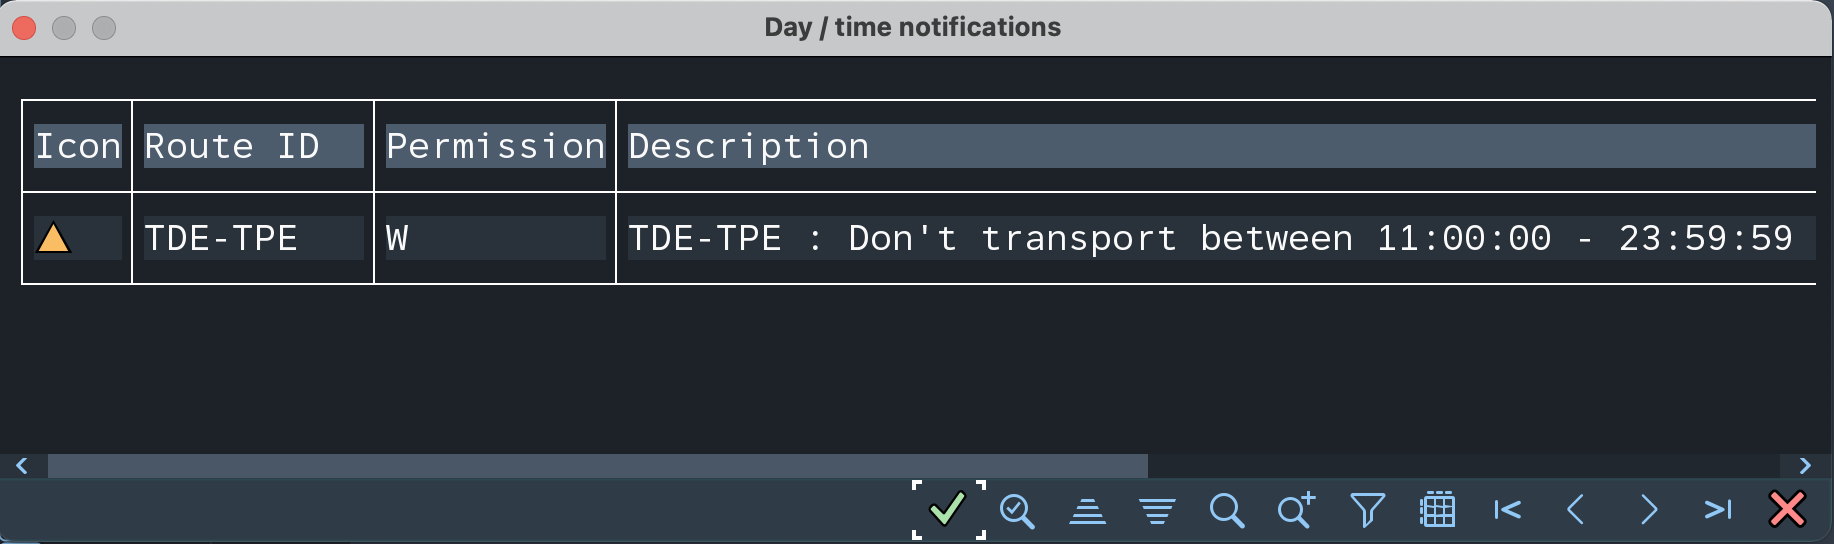Confirm with the green checkmark icon
The height and width of the screenshot is (544, 1834).
[948, 510]
